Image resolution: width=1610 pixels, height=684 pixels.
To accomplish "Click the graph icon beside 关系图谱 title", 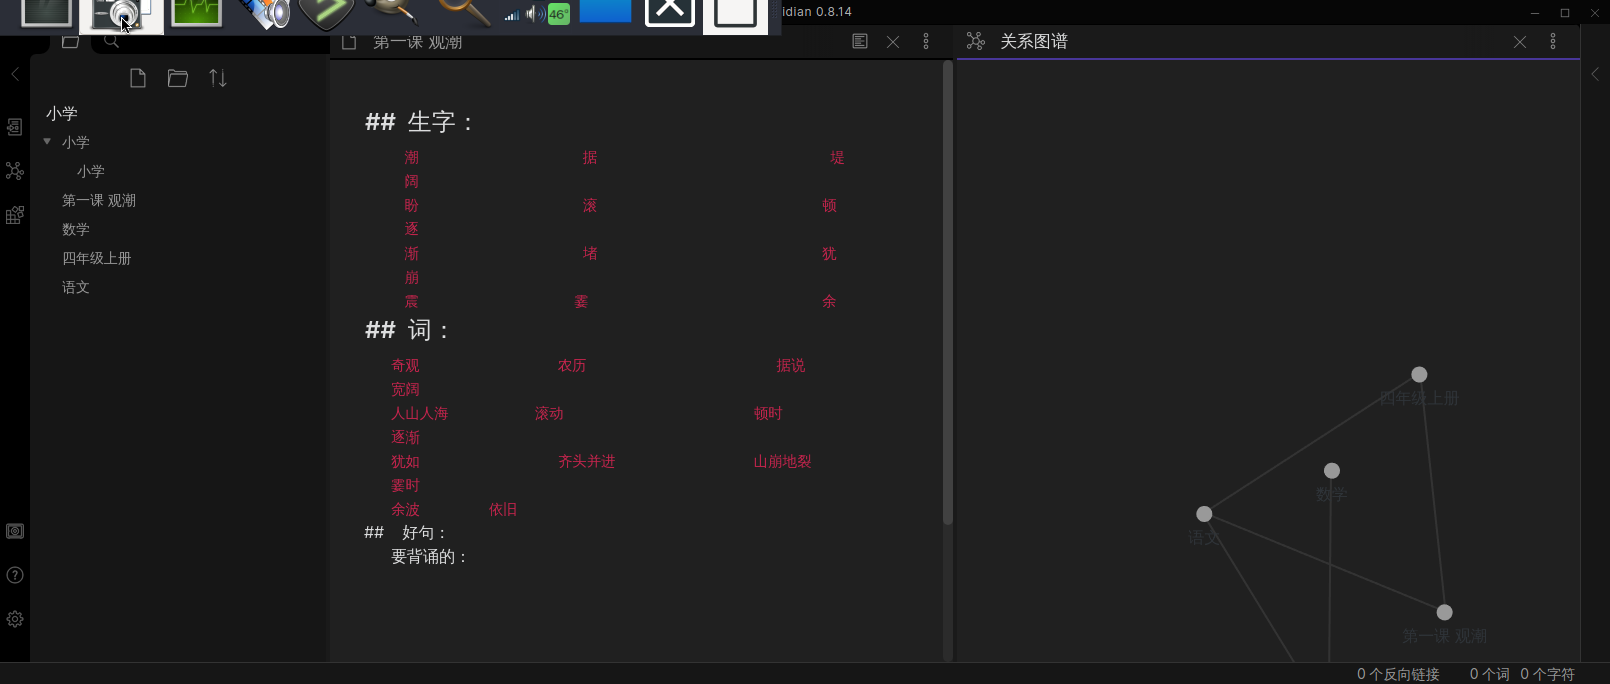I will (x=976, y=41).
